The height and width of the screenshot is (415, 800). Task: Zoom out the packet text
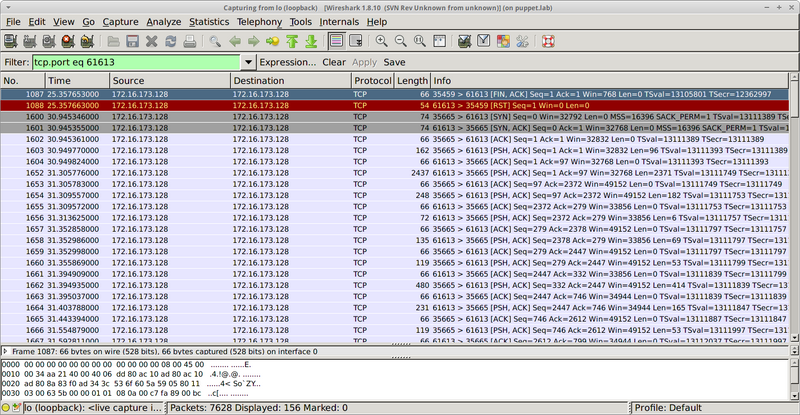tap(401, 41)
